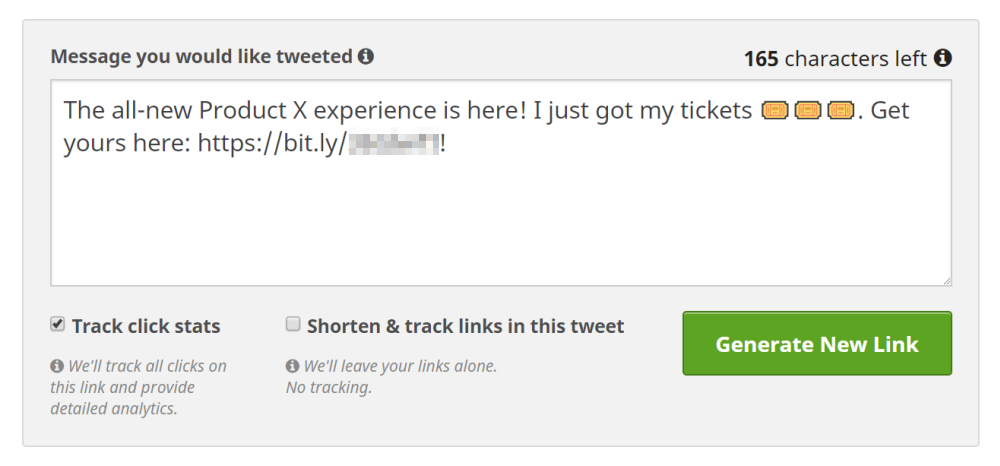Click info icon before "We'll track all clicks"
The width and height of the screenshot is (1000, 466).
coord(57,366)
